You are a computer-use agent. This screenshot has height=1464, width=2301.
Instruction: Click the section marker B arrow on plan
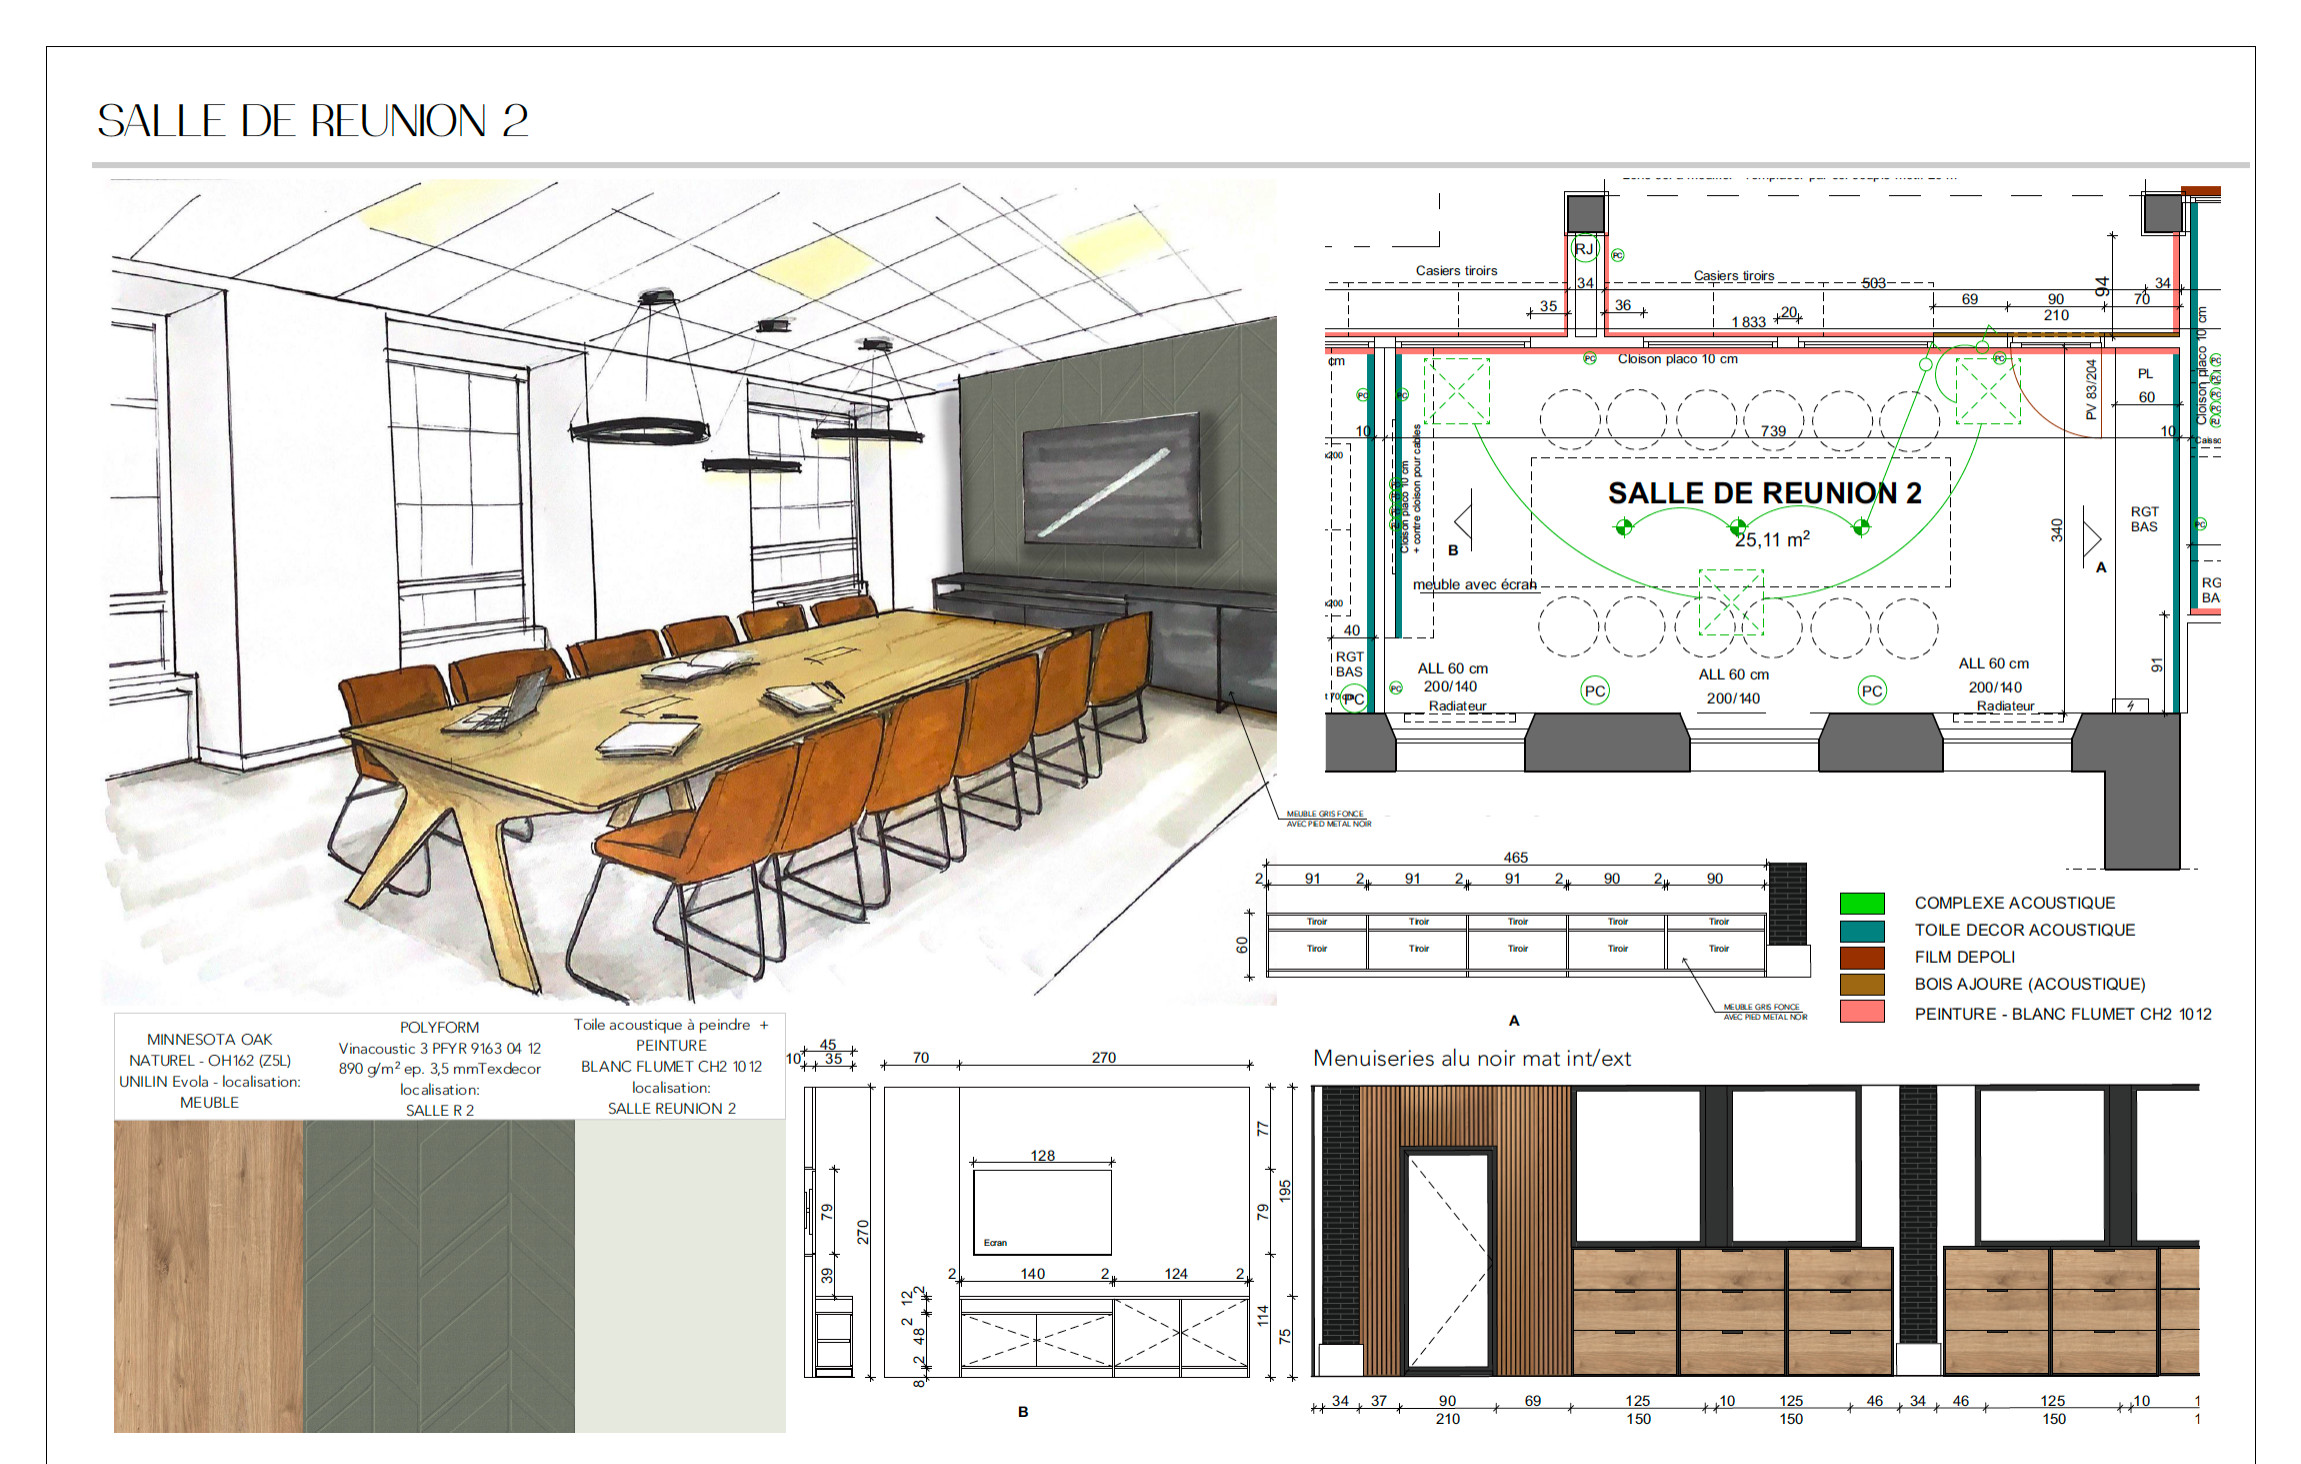(1464, 522)
